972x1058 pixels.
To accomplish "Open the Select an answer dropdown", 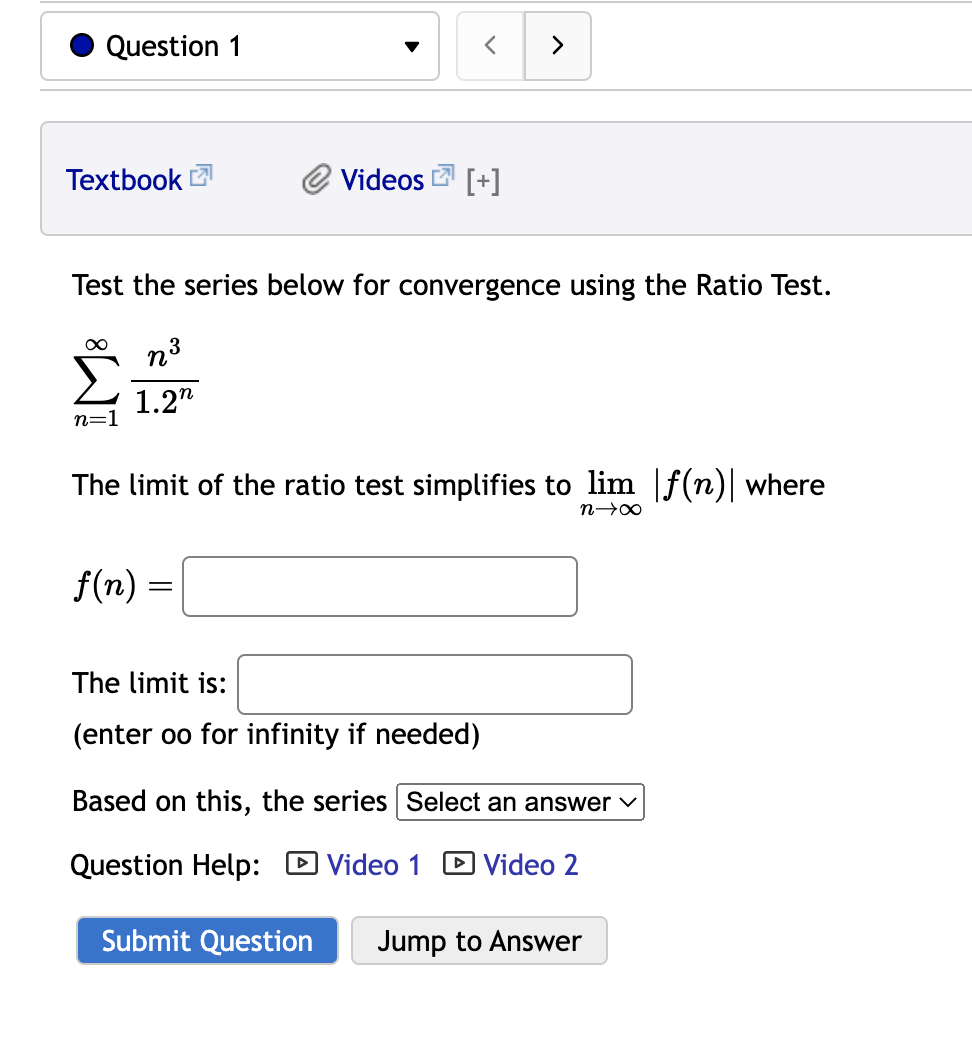I will [x=519, y=801].
